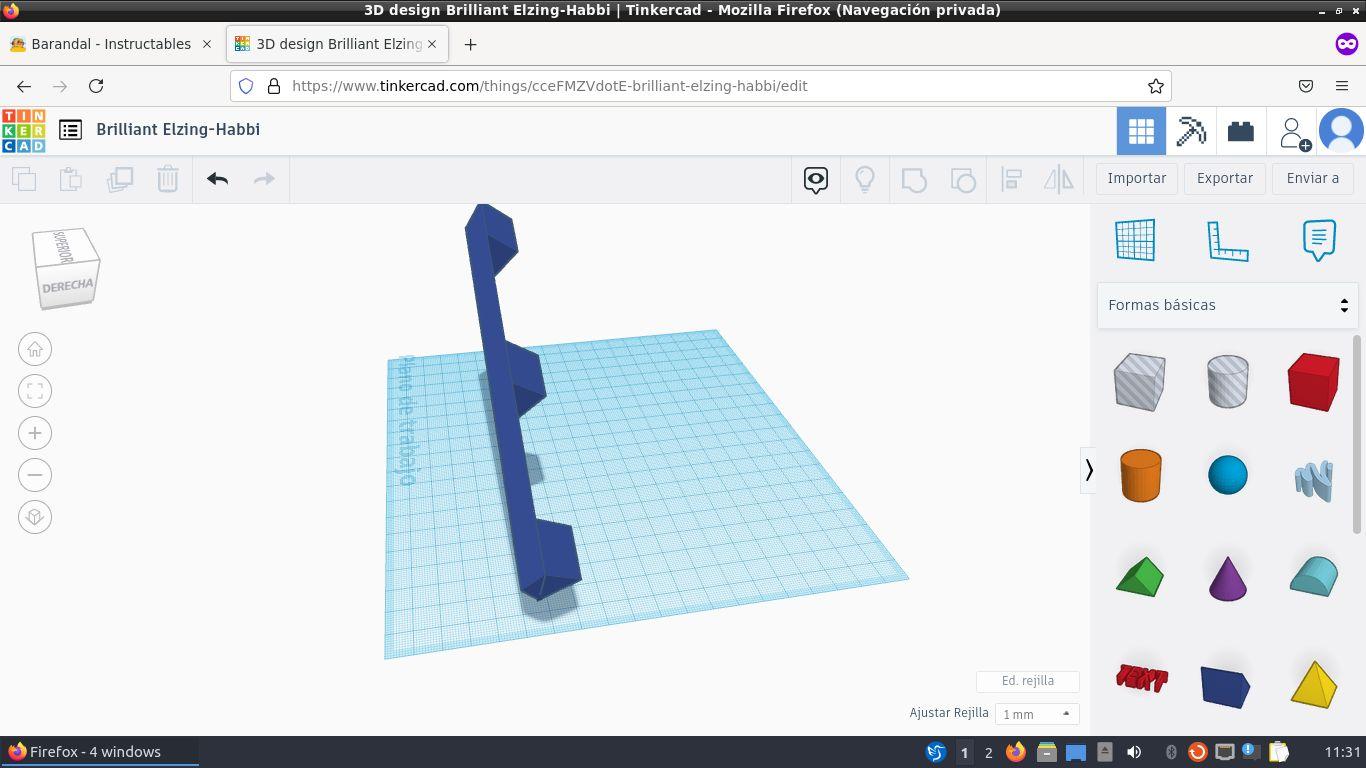1366x768 pixels.
Task: Zoom out with the minus button
Action: (x=35, y=475)
